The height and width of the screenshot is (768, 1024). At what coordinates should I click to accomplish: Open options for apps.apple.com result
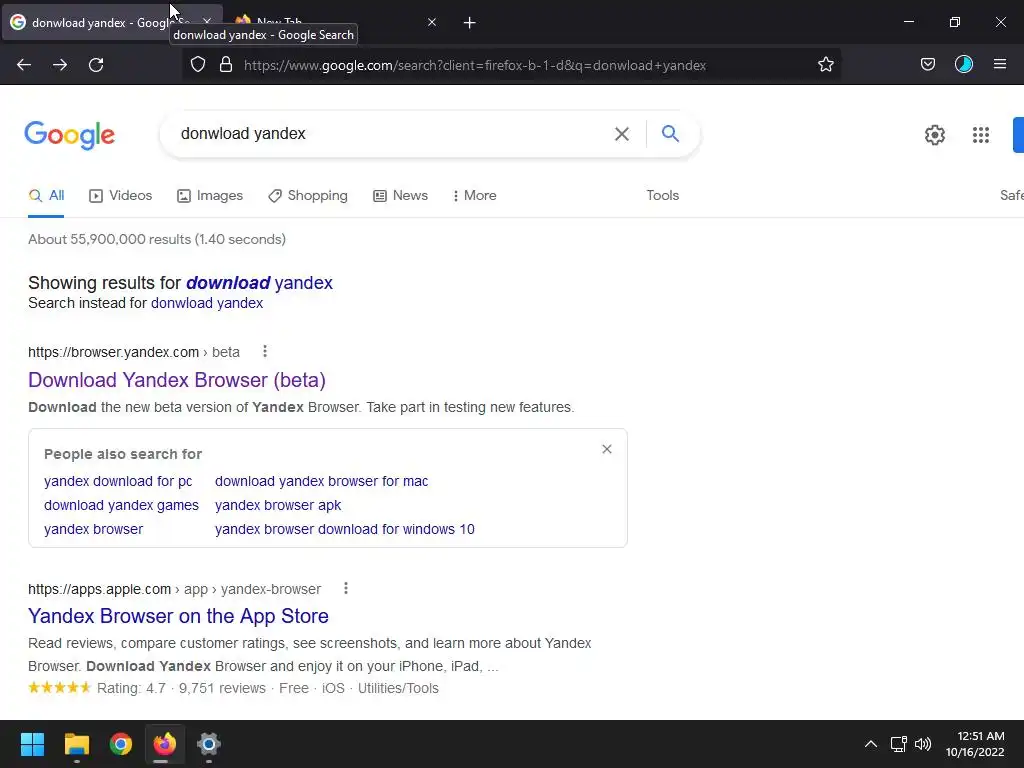coord(345,588)
